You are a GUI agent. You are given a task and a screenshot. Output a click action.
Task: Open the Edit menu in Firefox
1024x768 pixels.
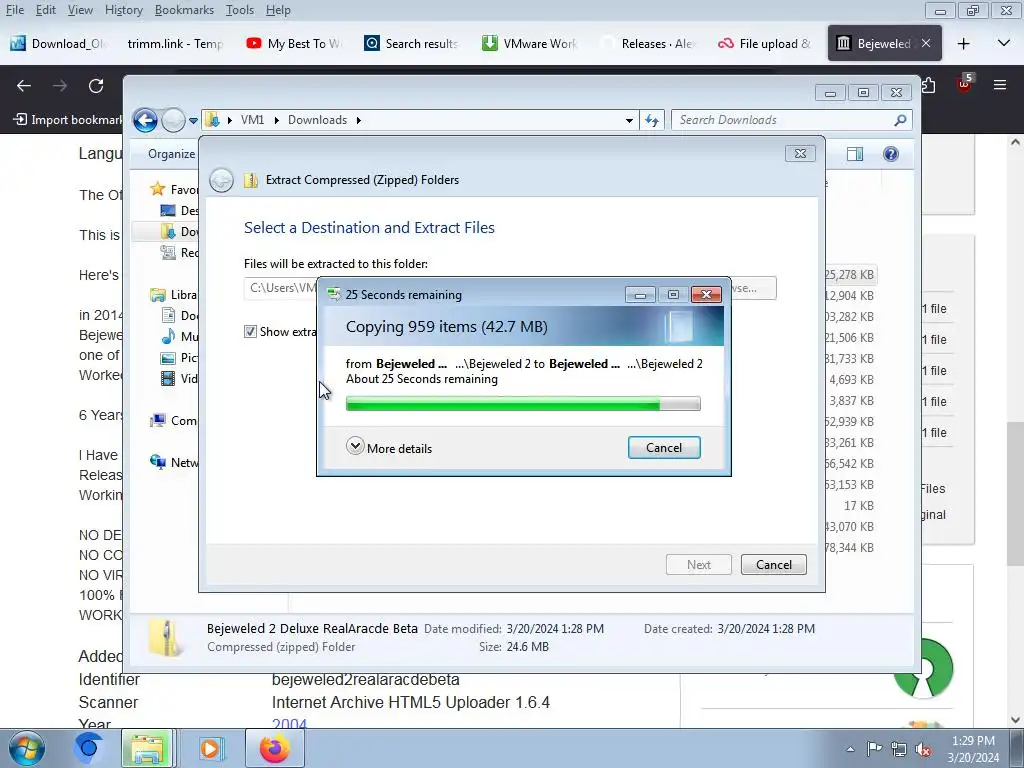pyautogui.click(x=45, y=10)
